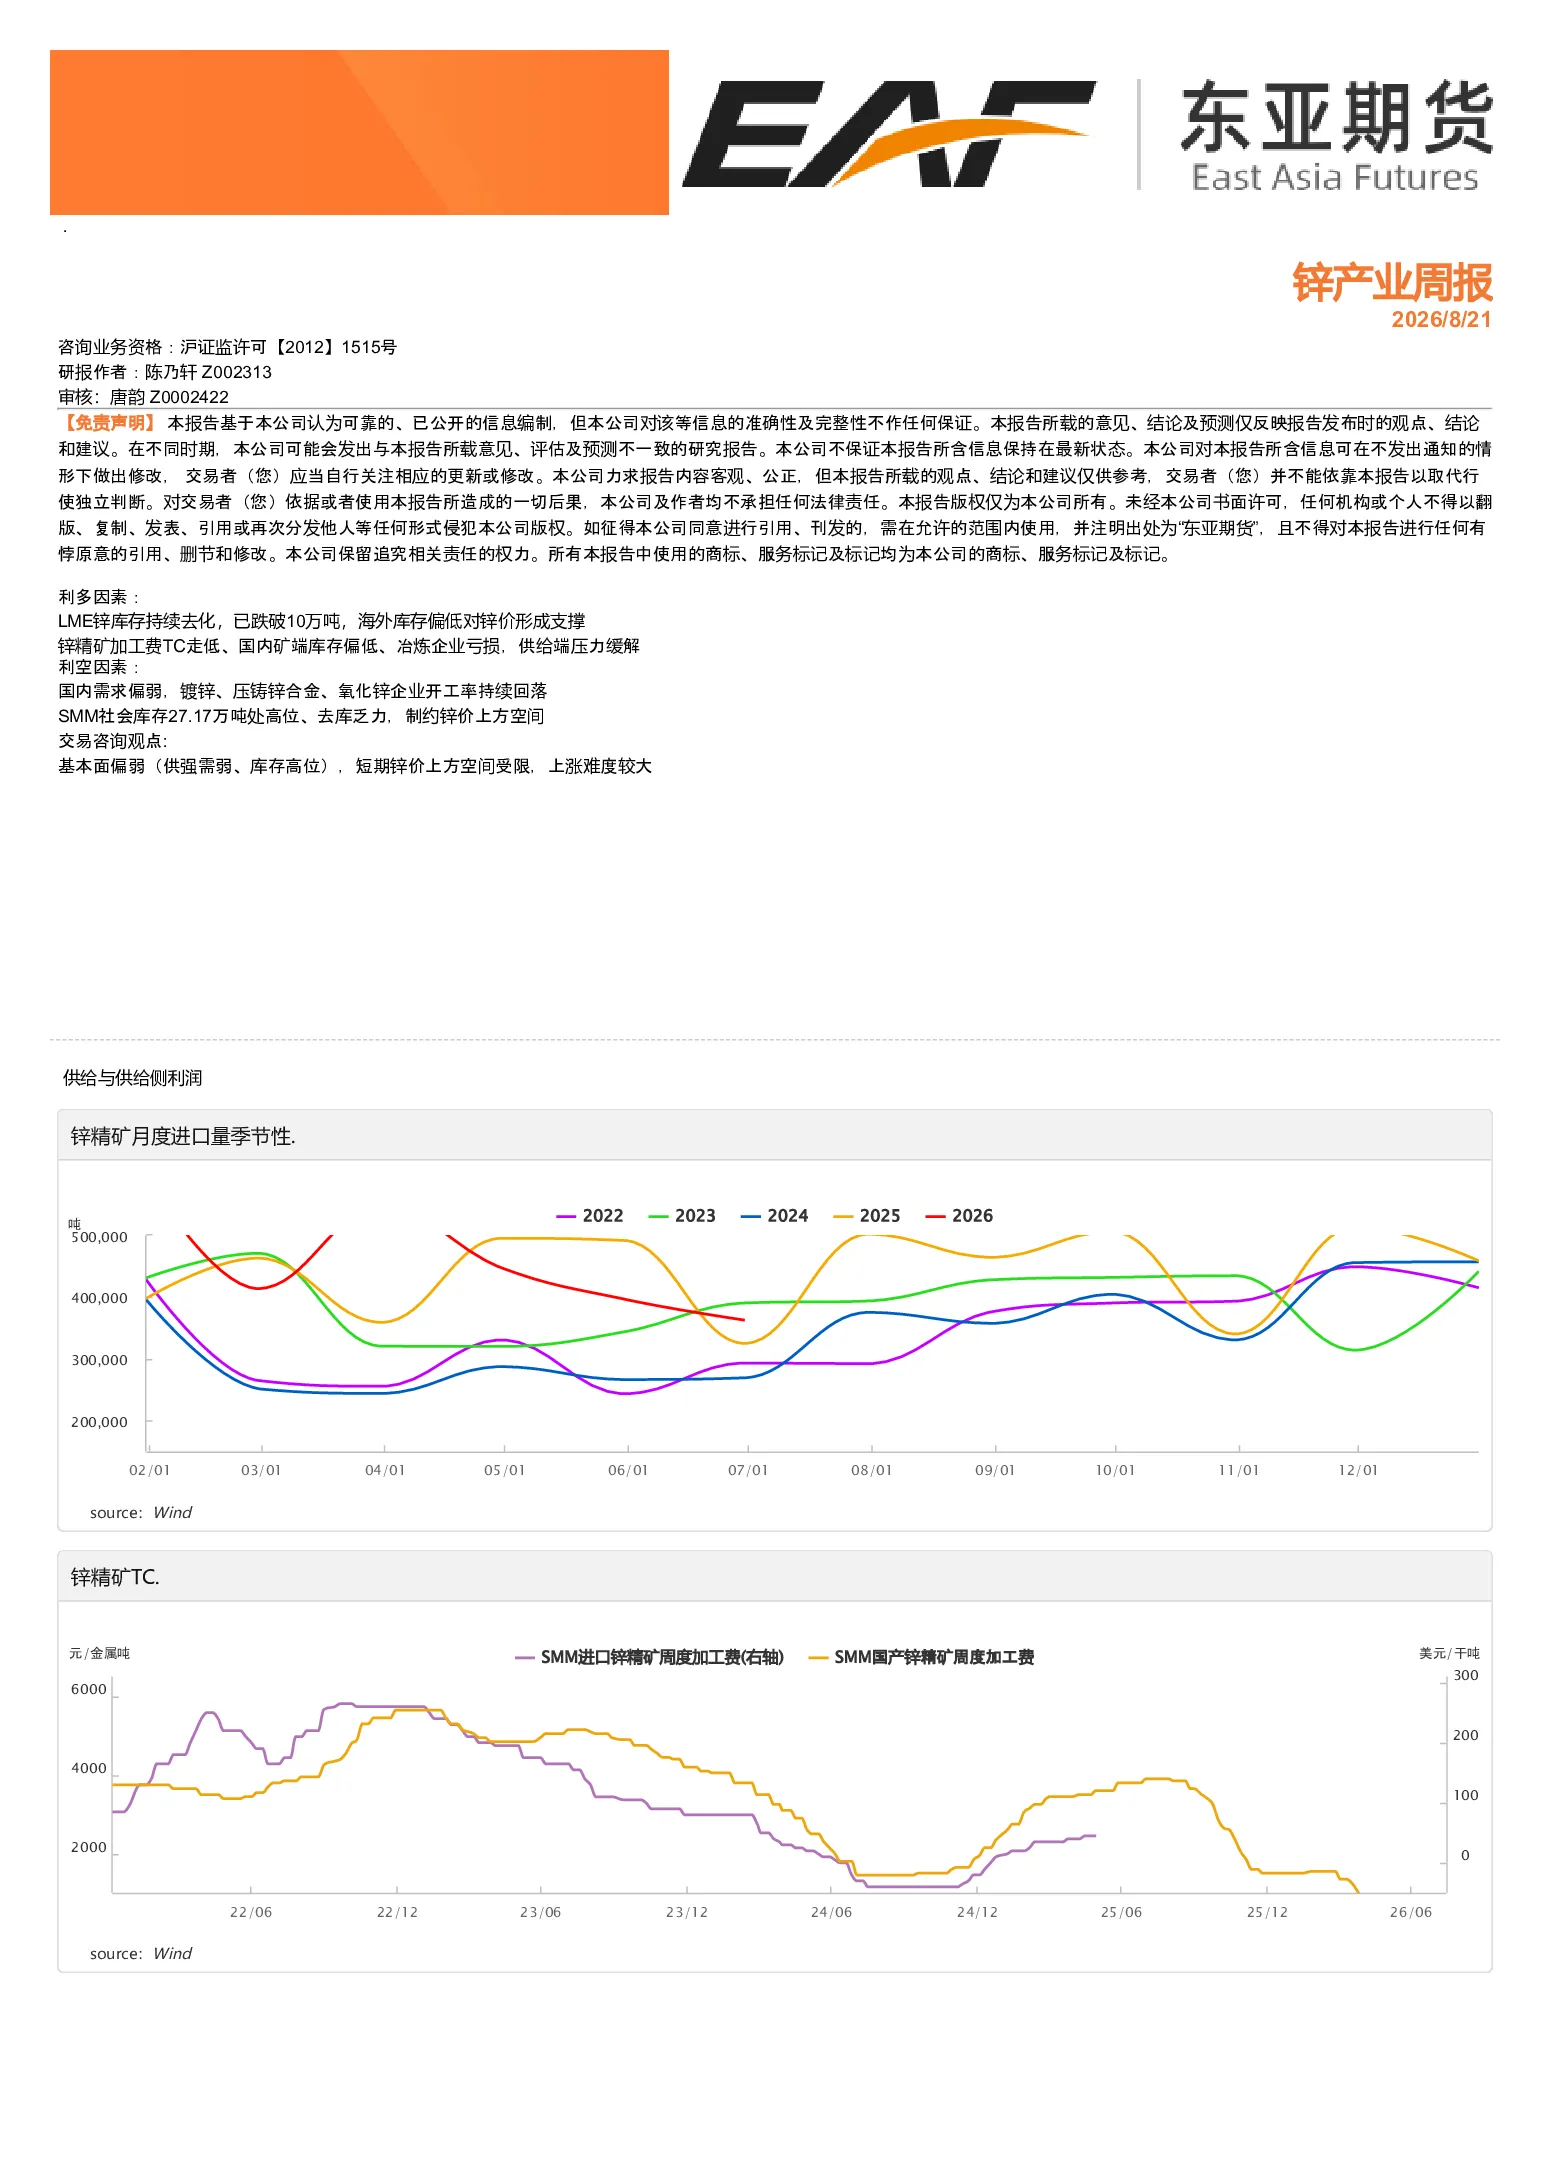Viewport: 1550px width, 2172px height.
Task: Click the "2022" legend entry in the import chart
Action: pos(590,1216)
